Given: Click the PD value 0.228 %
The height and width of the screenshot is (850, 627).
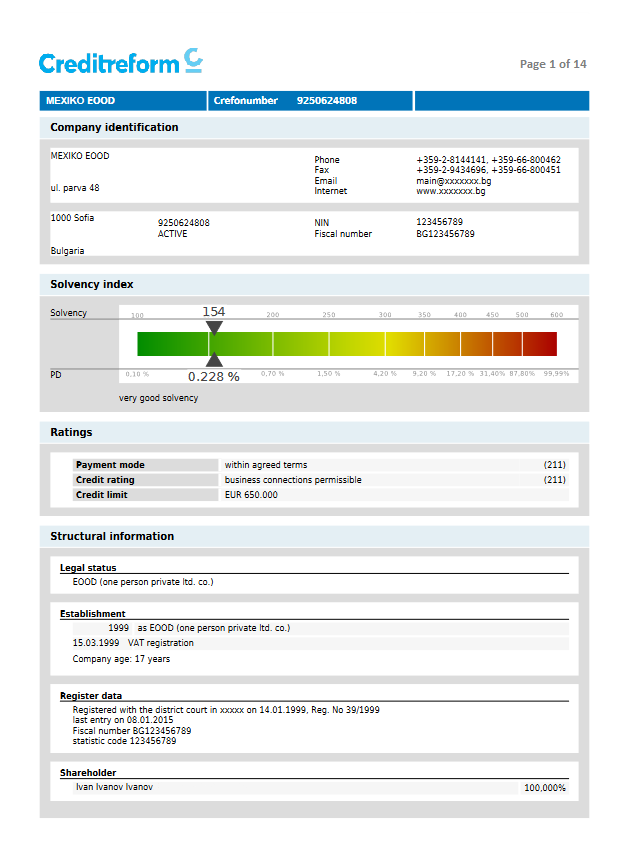Looking at the screenshot, I should 214,377.
